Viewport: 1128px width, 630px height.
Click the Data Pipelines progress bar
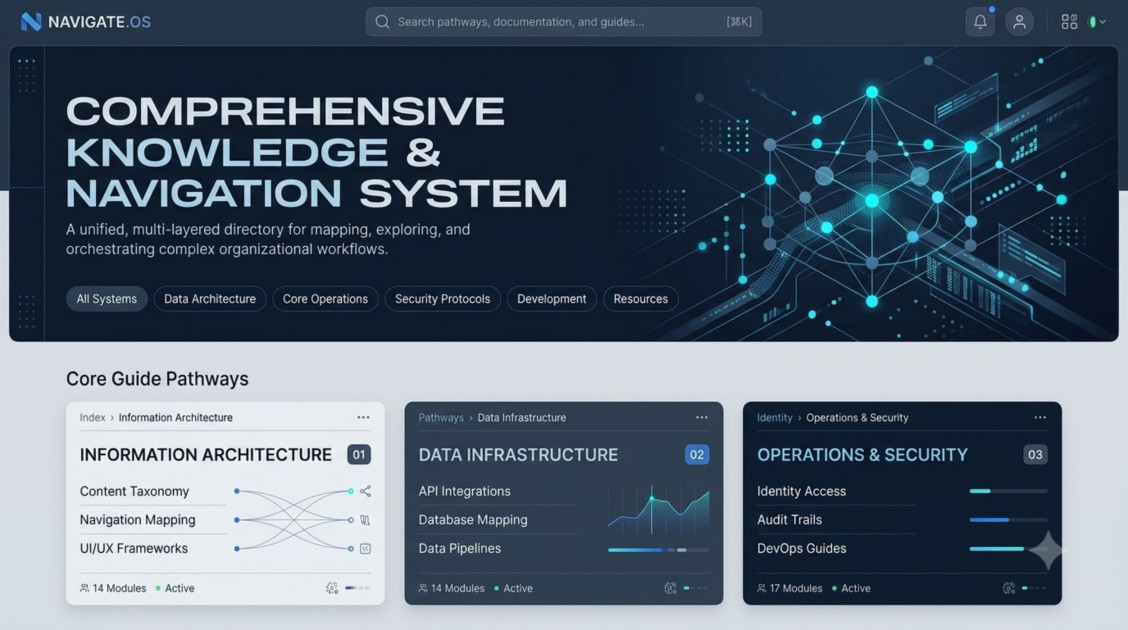[658, 550]
